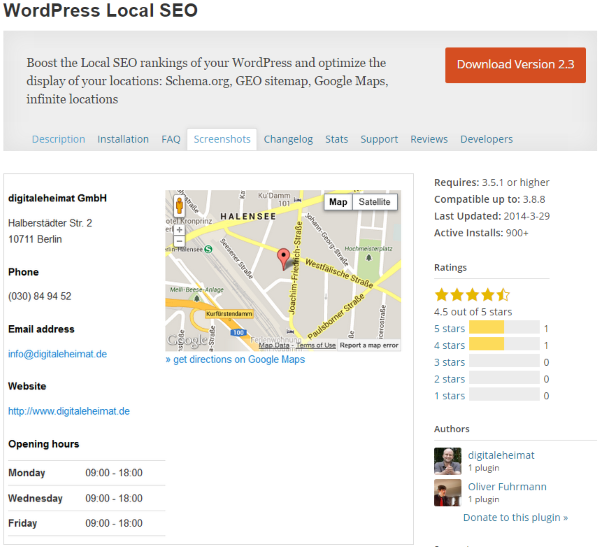Click the star rating icons
This screenshot has height=547, width=600.
click(x=472, y=295)
